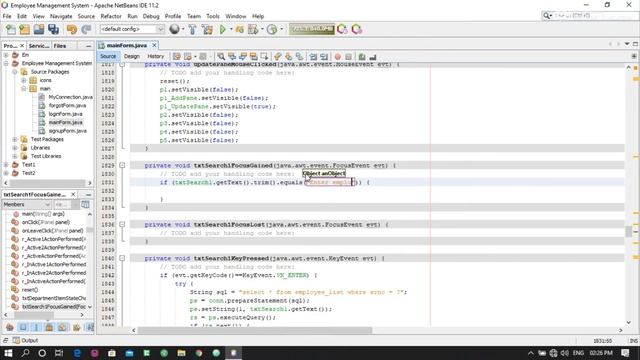Screen dimensions: 640x360
Task: Switch to the Services tab
Action: coord(39,46)
